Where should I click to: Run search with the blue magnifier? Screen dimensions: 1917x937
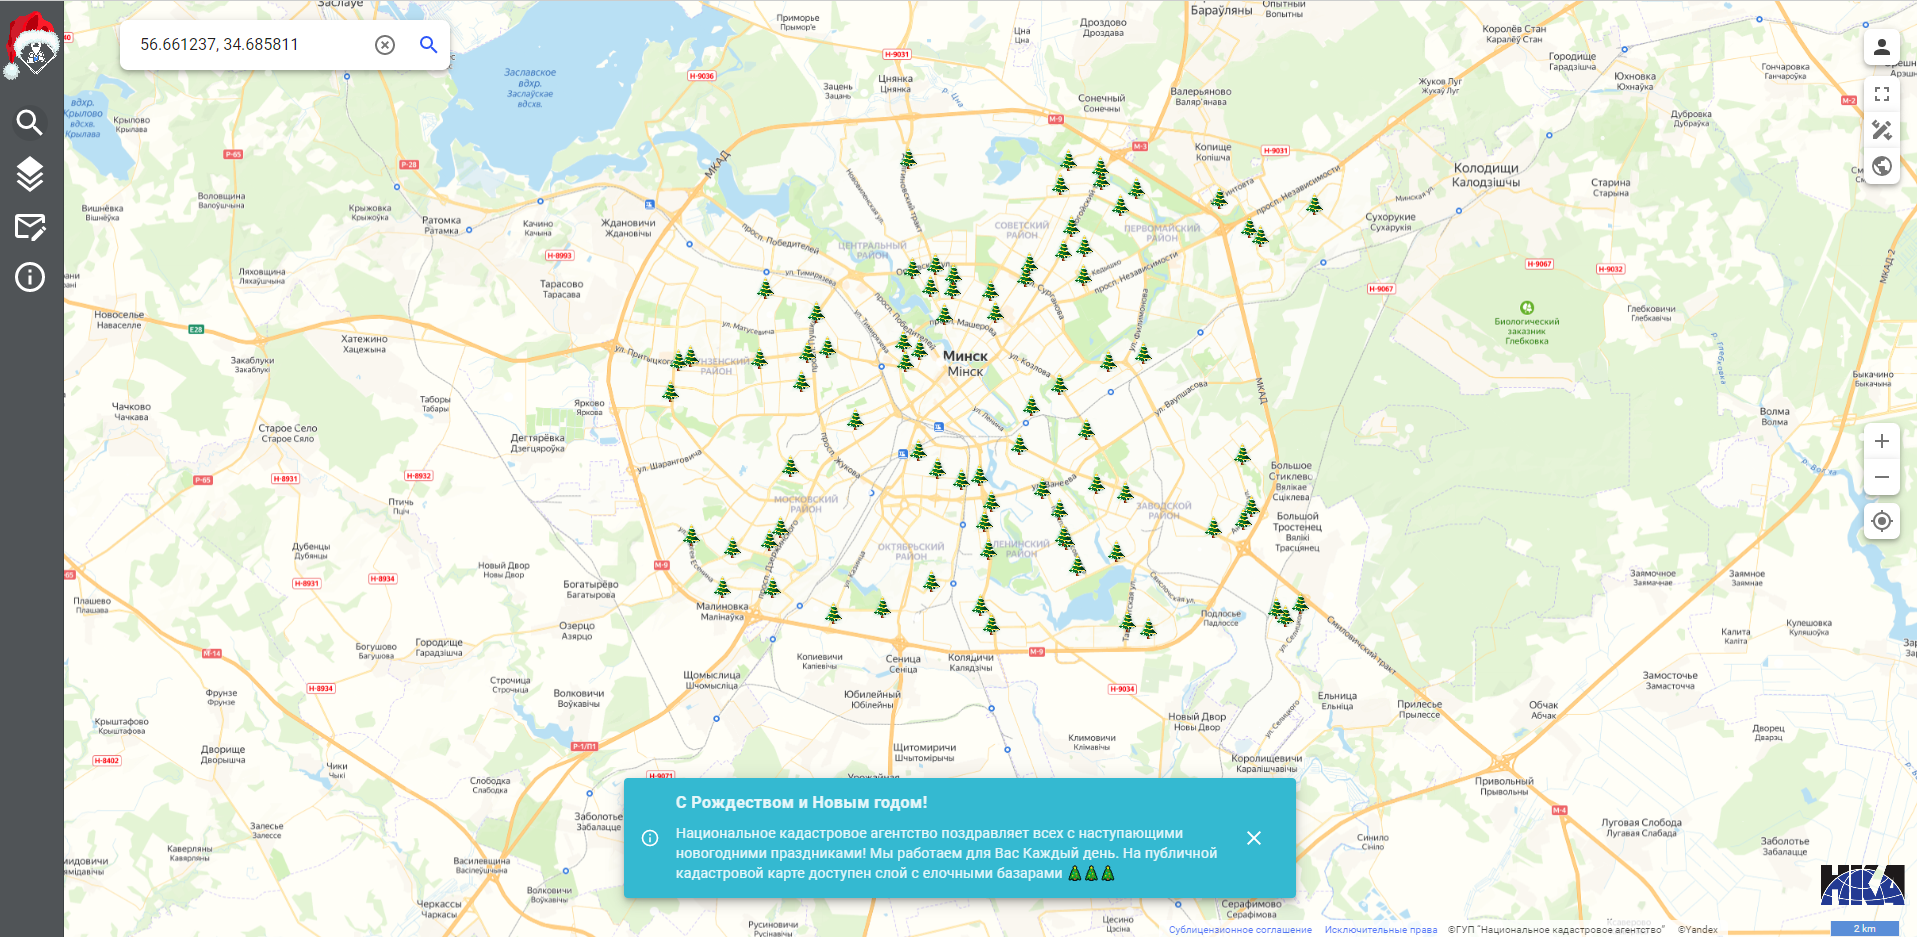(x=429, y=45)
